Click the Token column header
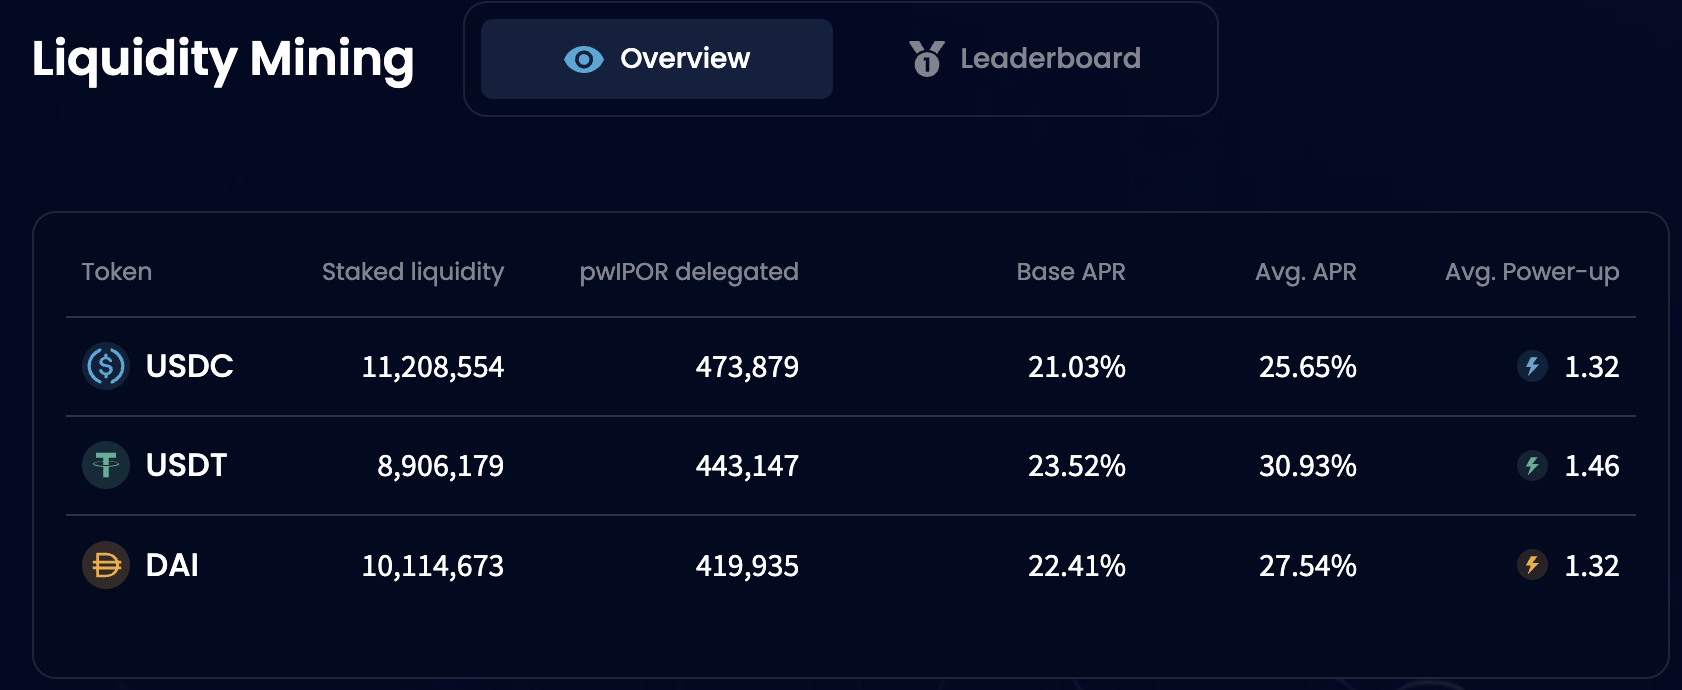This screenshot has width=1682, height=690. coord(117,271)
